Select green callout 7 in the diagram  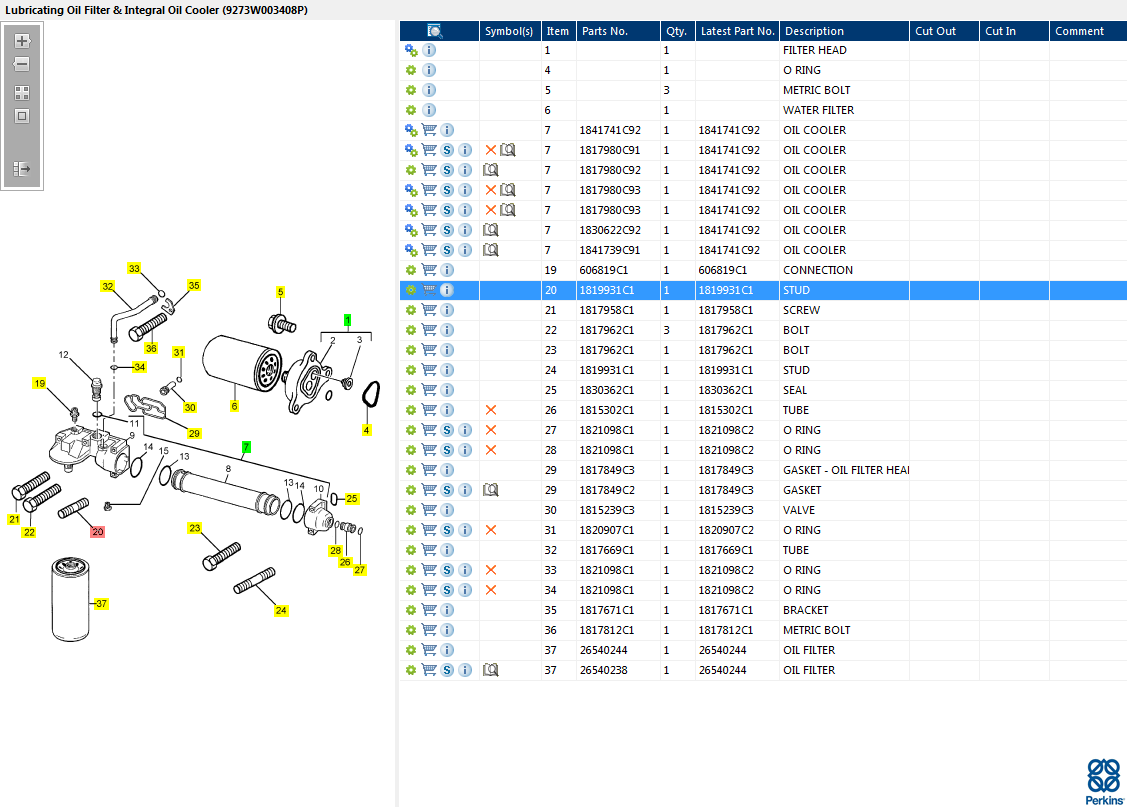pos(246,447)
